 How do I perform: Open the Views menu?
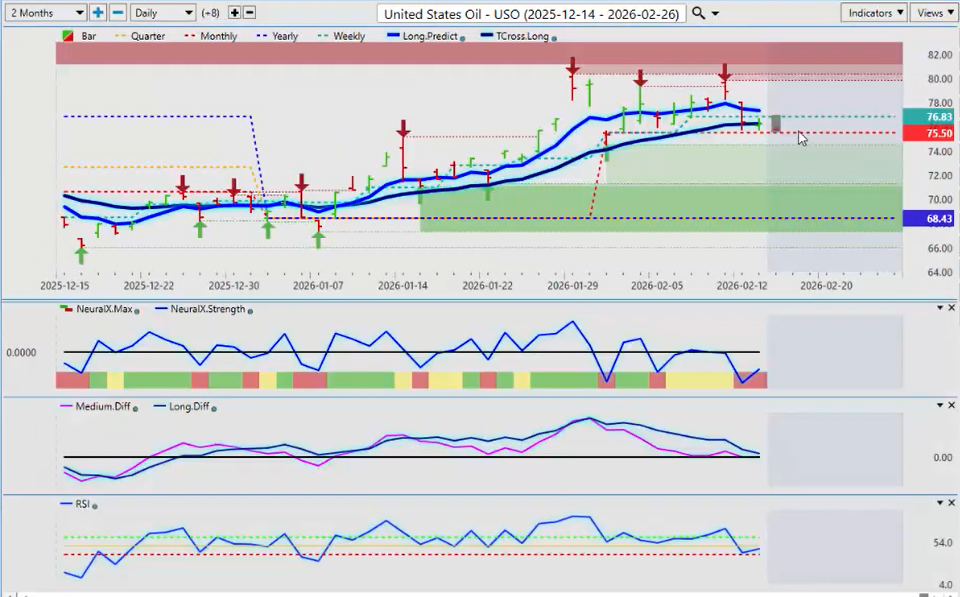933,13
